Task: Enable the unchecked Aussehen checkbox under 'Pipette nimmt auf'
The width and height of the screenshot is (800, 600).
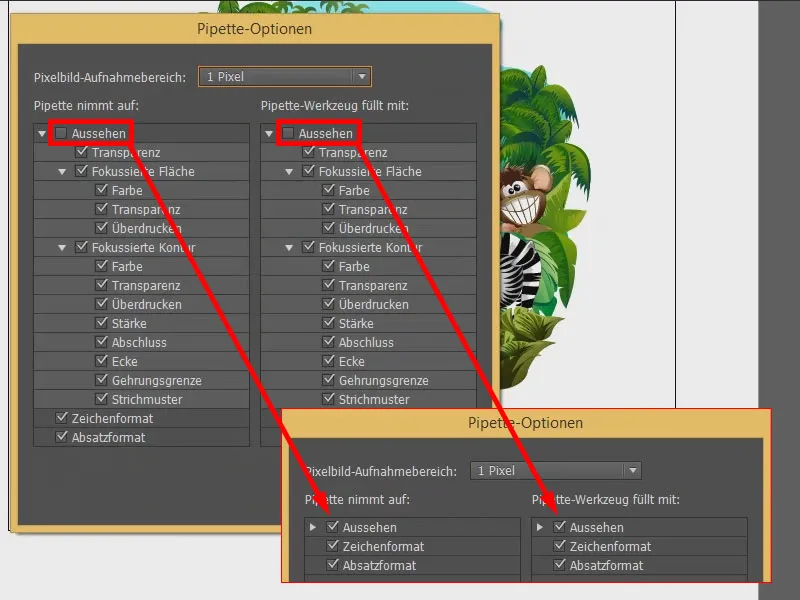Action: tap(61, 133)
